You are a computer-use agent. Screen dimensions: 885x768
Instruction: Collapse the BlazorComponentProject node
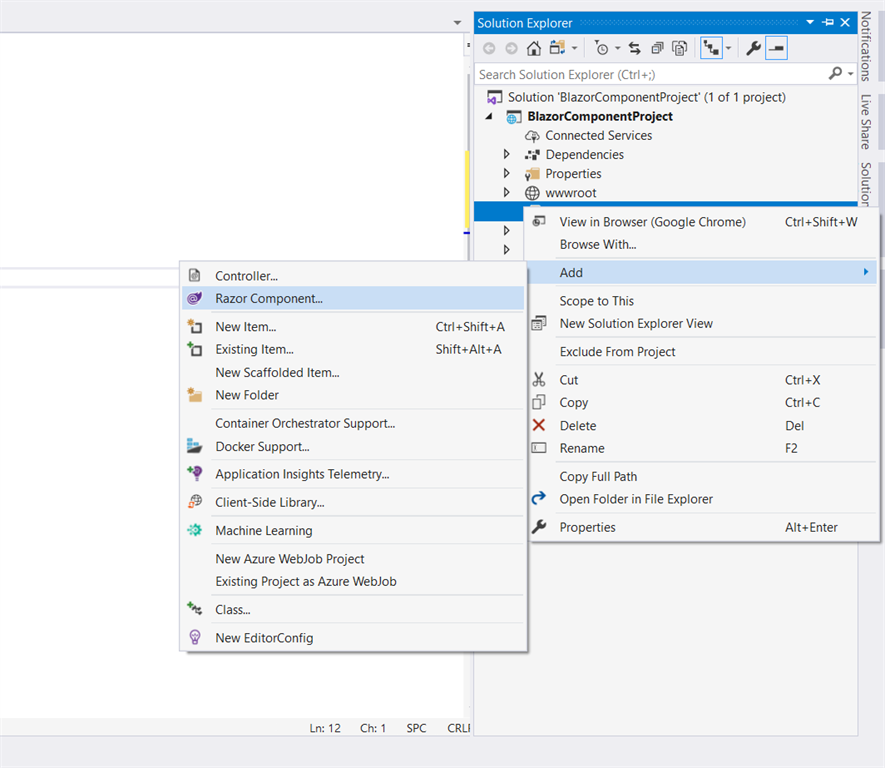tap(490, 116)
